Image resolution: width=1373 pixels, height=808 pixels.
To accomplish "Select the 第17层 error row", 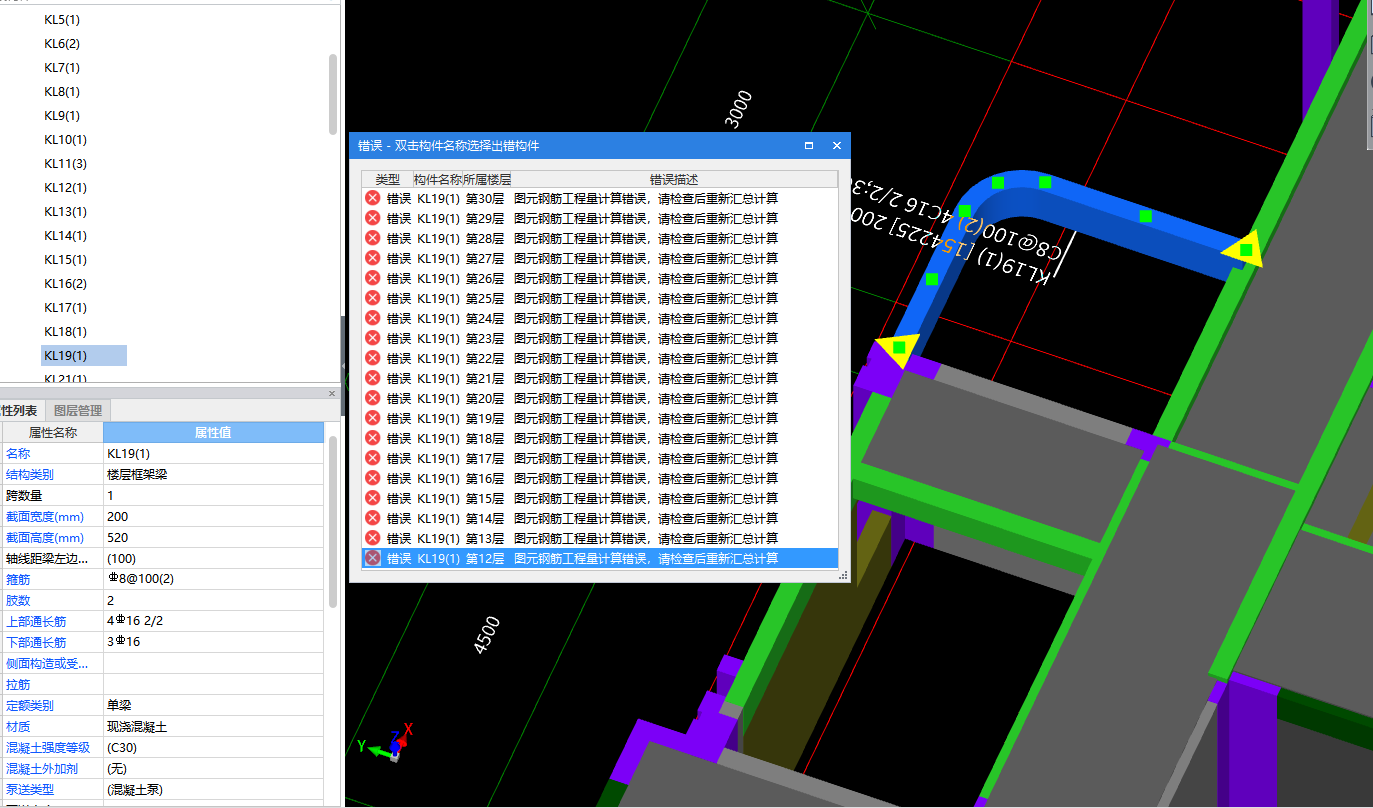I will pos(599,458).
